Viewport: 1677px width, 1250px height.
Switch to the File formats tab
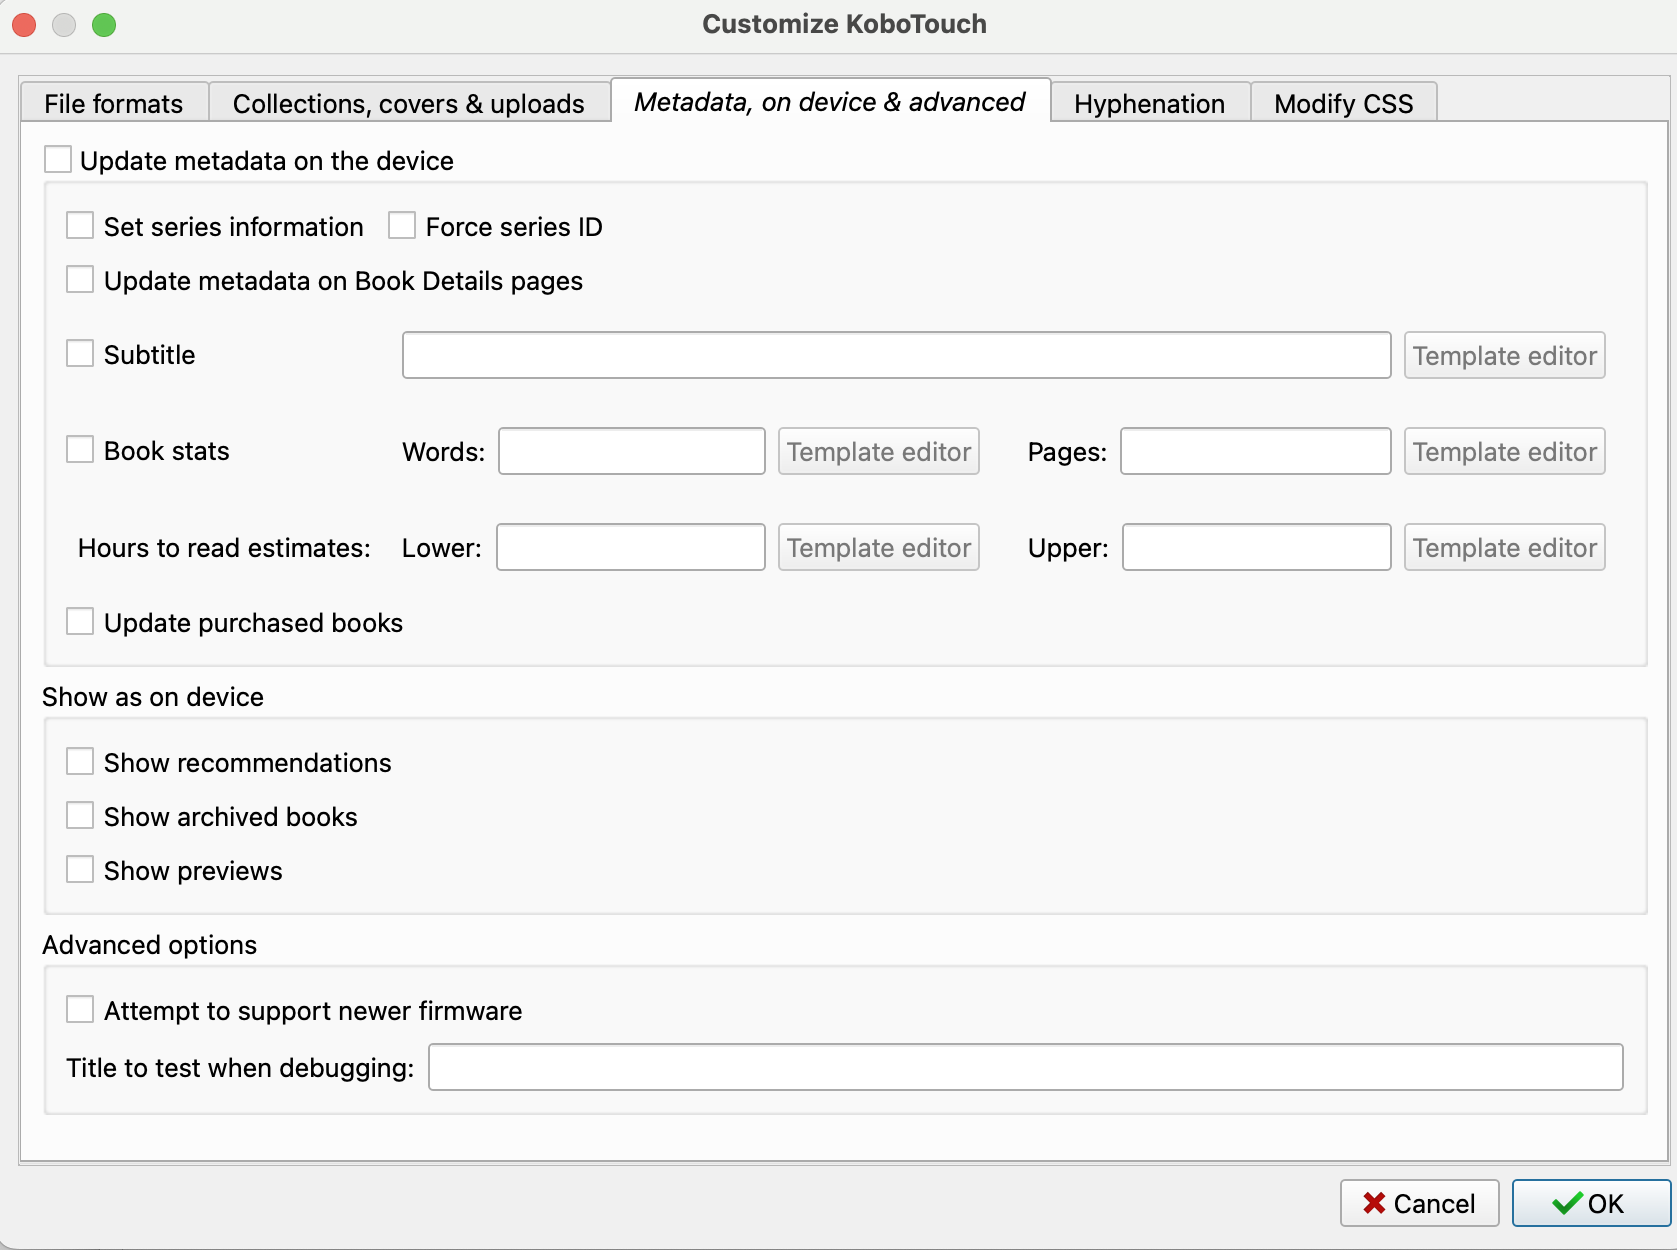114,104
